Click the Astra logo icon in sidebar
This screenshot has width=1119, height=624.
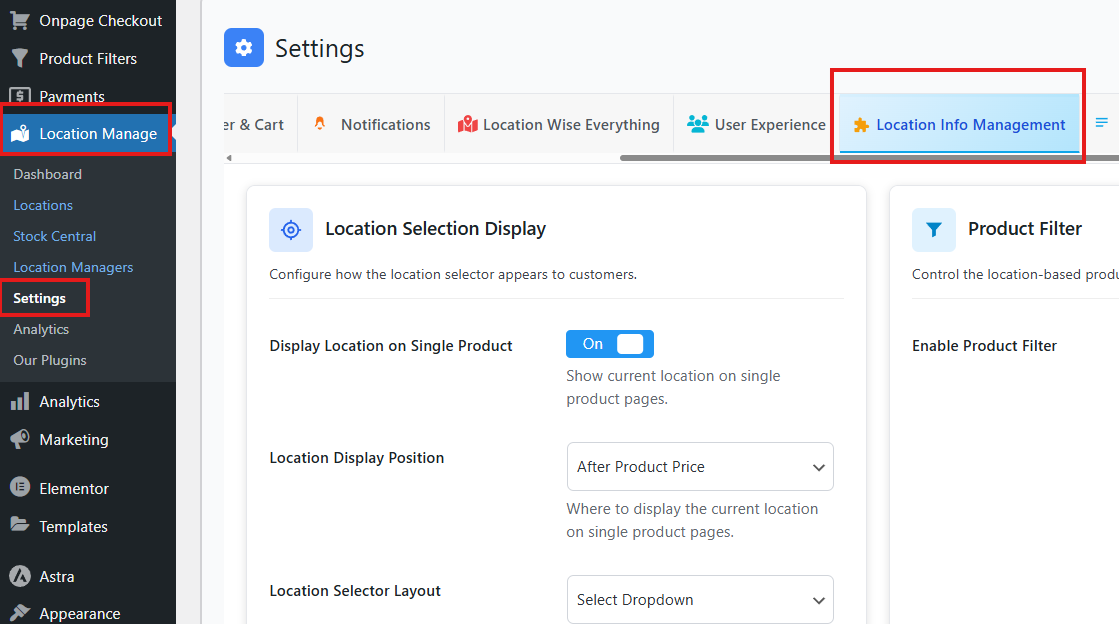[x=19, y=576]
